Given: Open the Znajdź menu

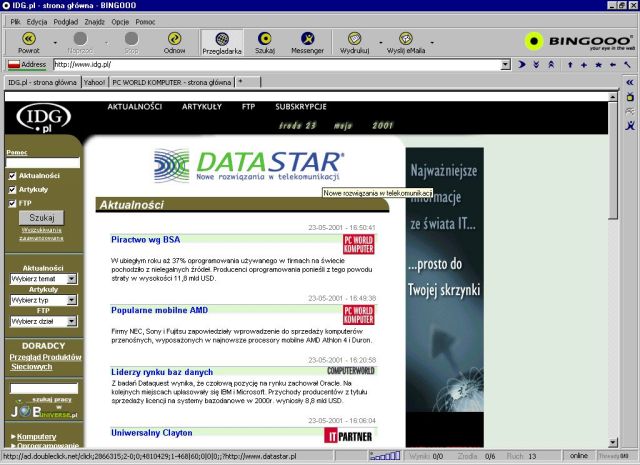Looking at the screenshot, I should point(95,22).
